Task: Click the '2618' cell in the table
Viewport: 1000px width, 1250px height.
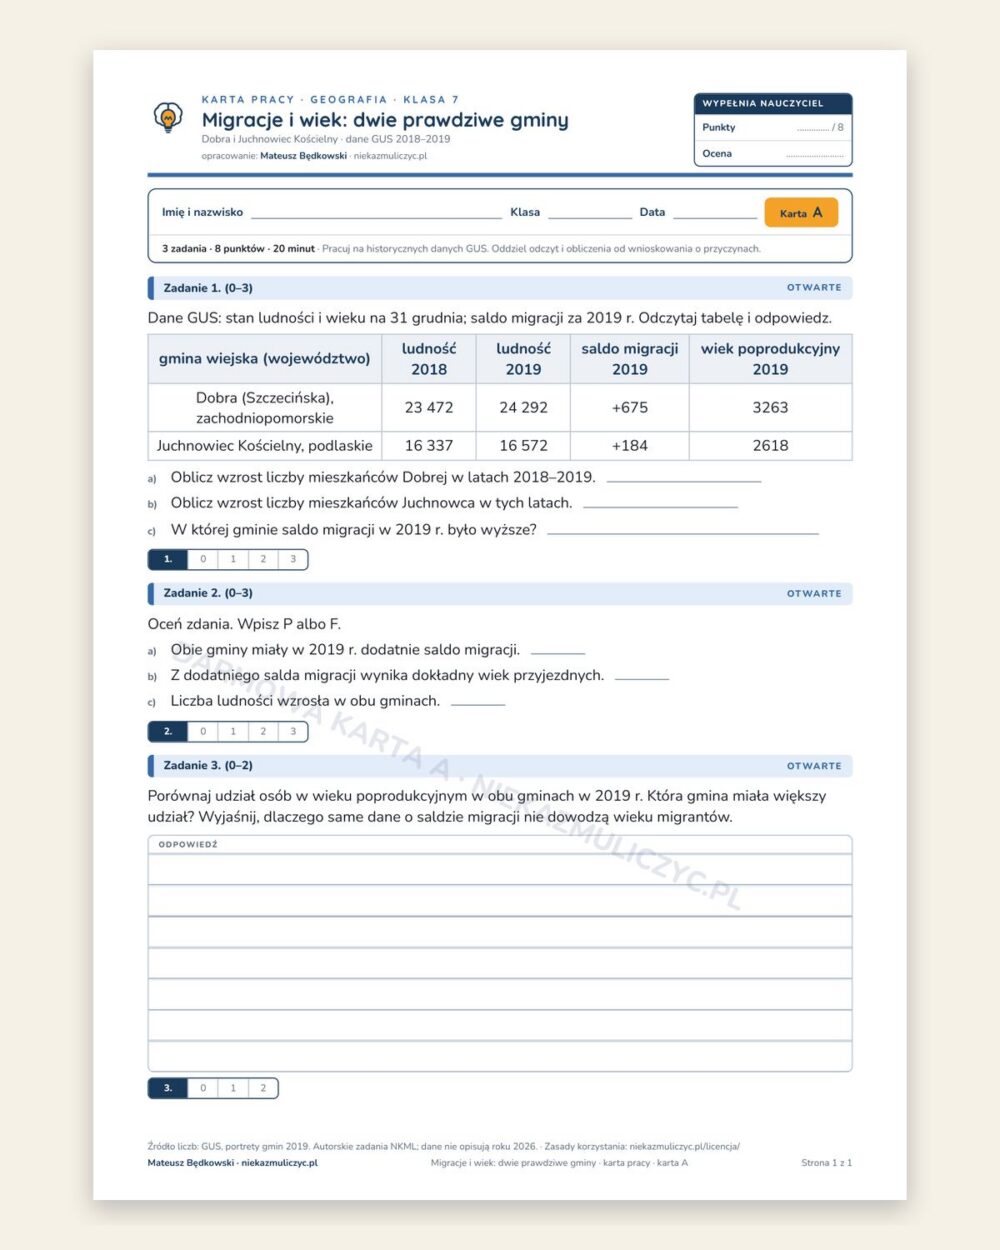Action: pos(770,446)
